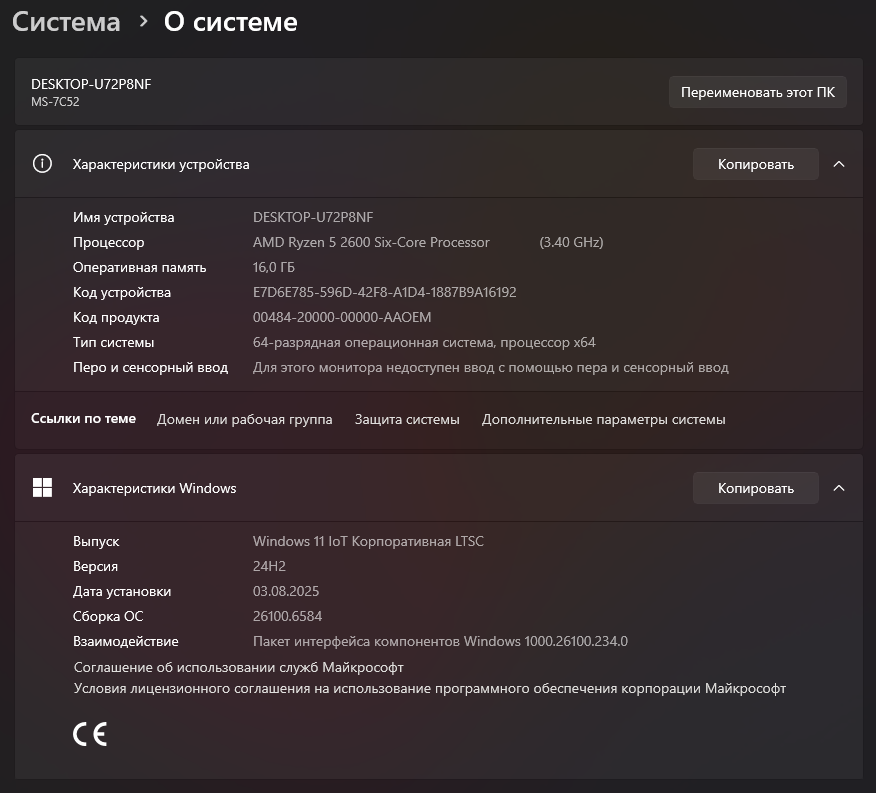Click the AMD Ryzen 5 2600 processor text
Screen dimensions: 876x793
[371, 242]
